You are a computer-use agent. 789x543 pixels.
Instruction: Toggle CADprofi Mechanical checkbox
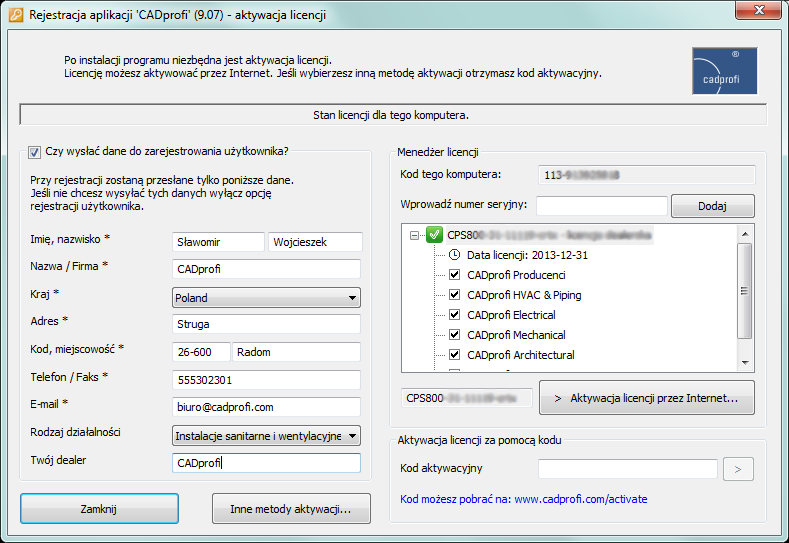pos(454,335)
